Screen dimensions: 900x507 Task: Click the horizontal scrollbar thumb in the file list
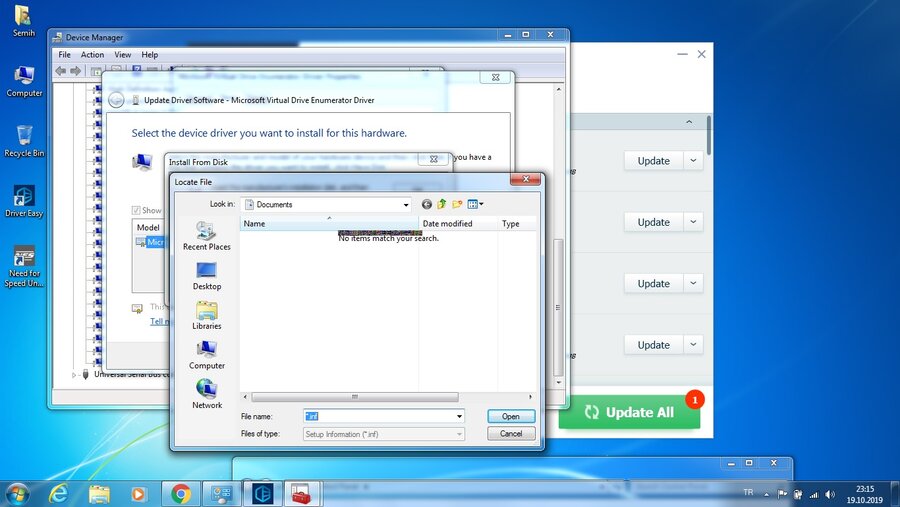[355, 397]
